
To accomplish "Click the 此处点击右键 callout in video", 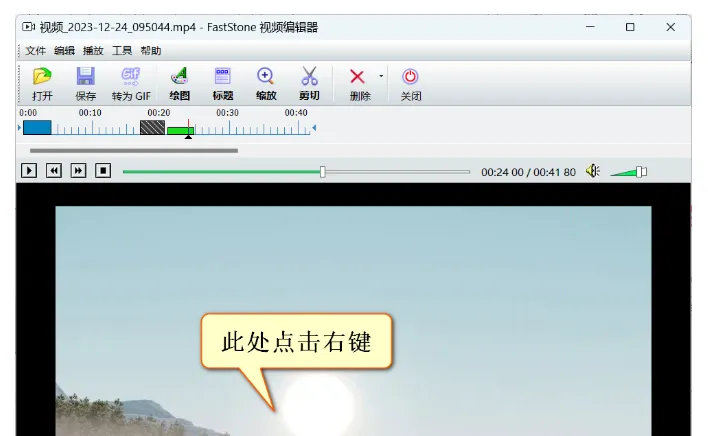I will [x=297, y=342].
